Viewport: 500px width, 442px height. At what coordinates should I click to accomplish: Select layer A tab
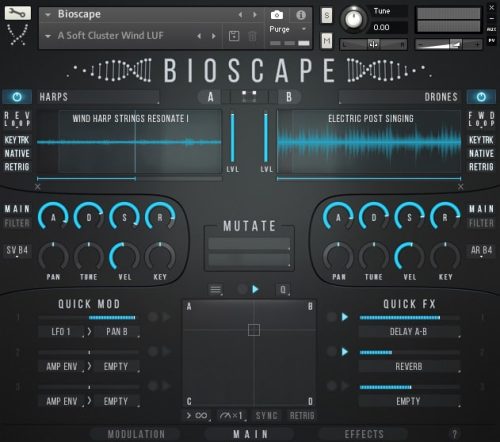(211, 97)
